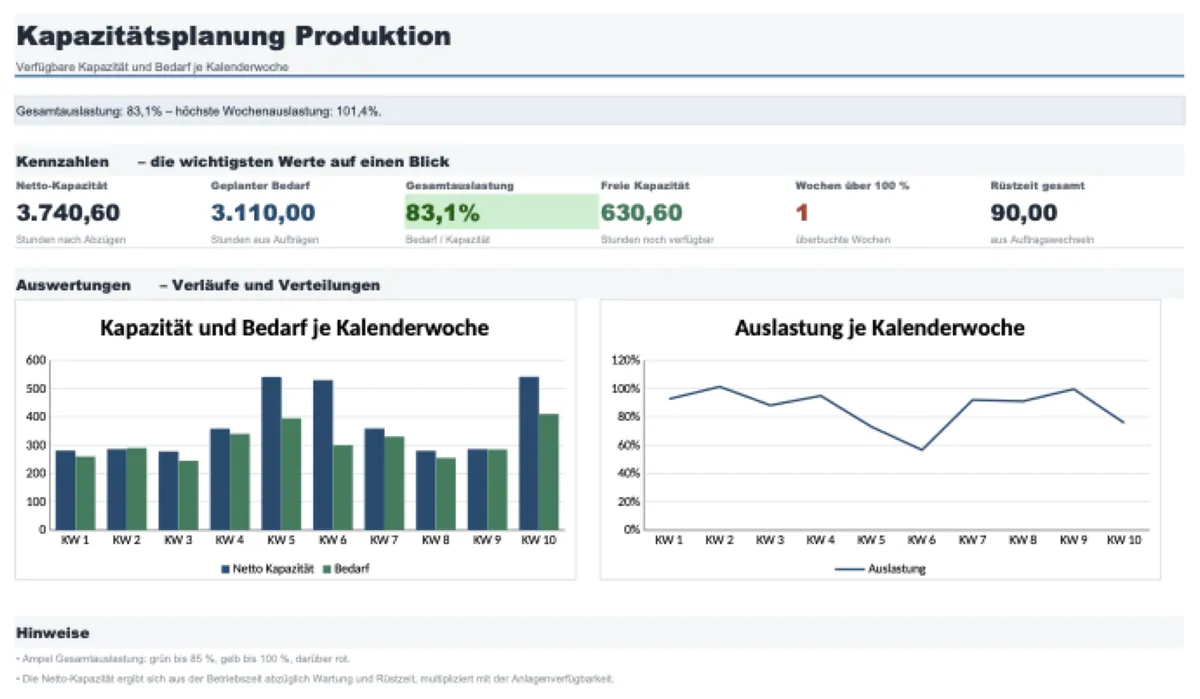Image resolution: width=1200 pixels, height=699 pixels.
Task: Select the note starting 'Die Netto-Kapazität ergibt sich'
Action: coord(315,679)
